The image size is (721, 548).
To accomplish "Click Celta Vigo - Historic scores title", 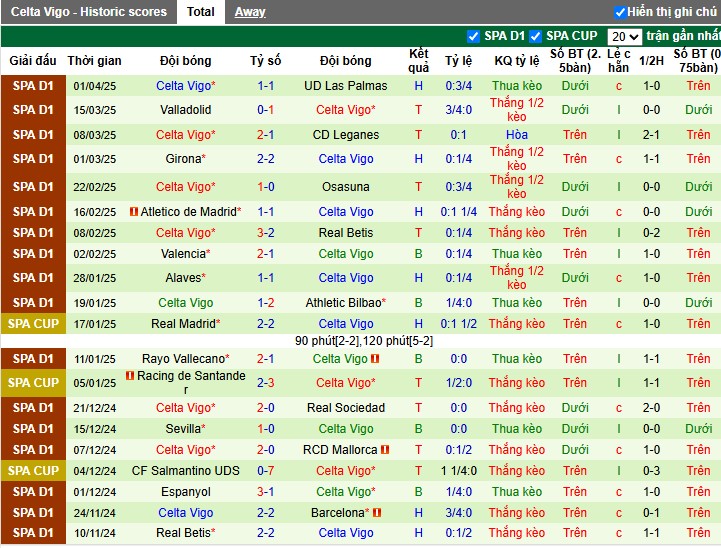I will pyautogui.click(x=89, y=11).
